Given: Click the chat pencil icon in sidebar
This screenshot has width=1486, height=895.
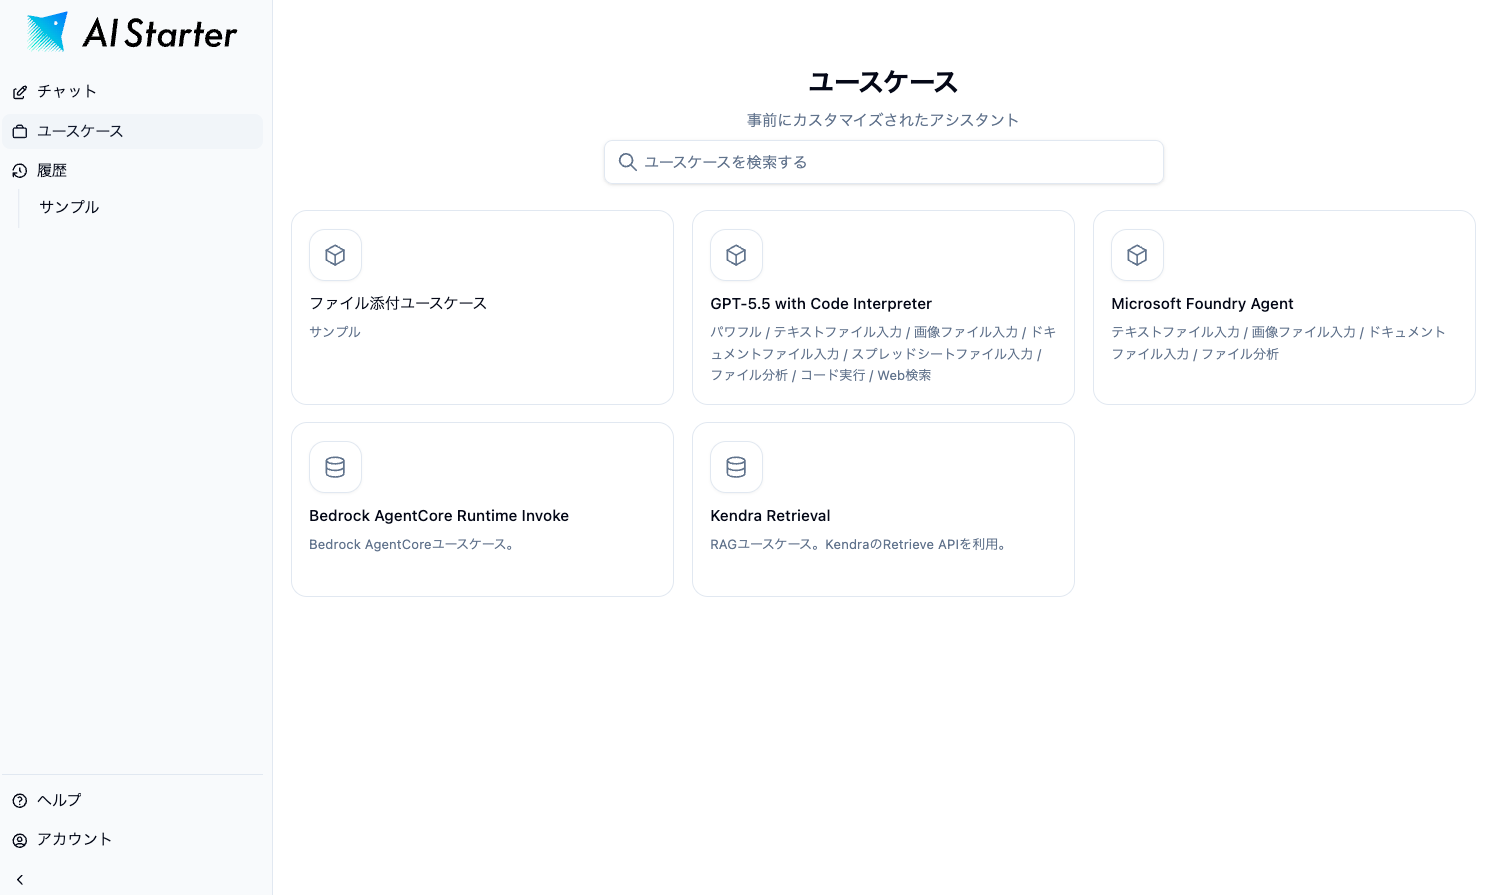Looking at the screenshot, I should click(19, 92).
